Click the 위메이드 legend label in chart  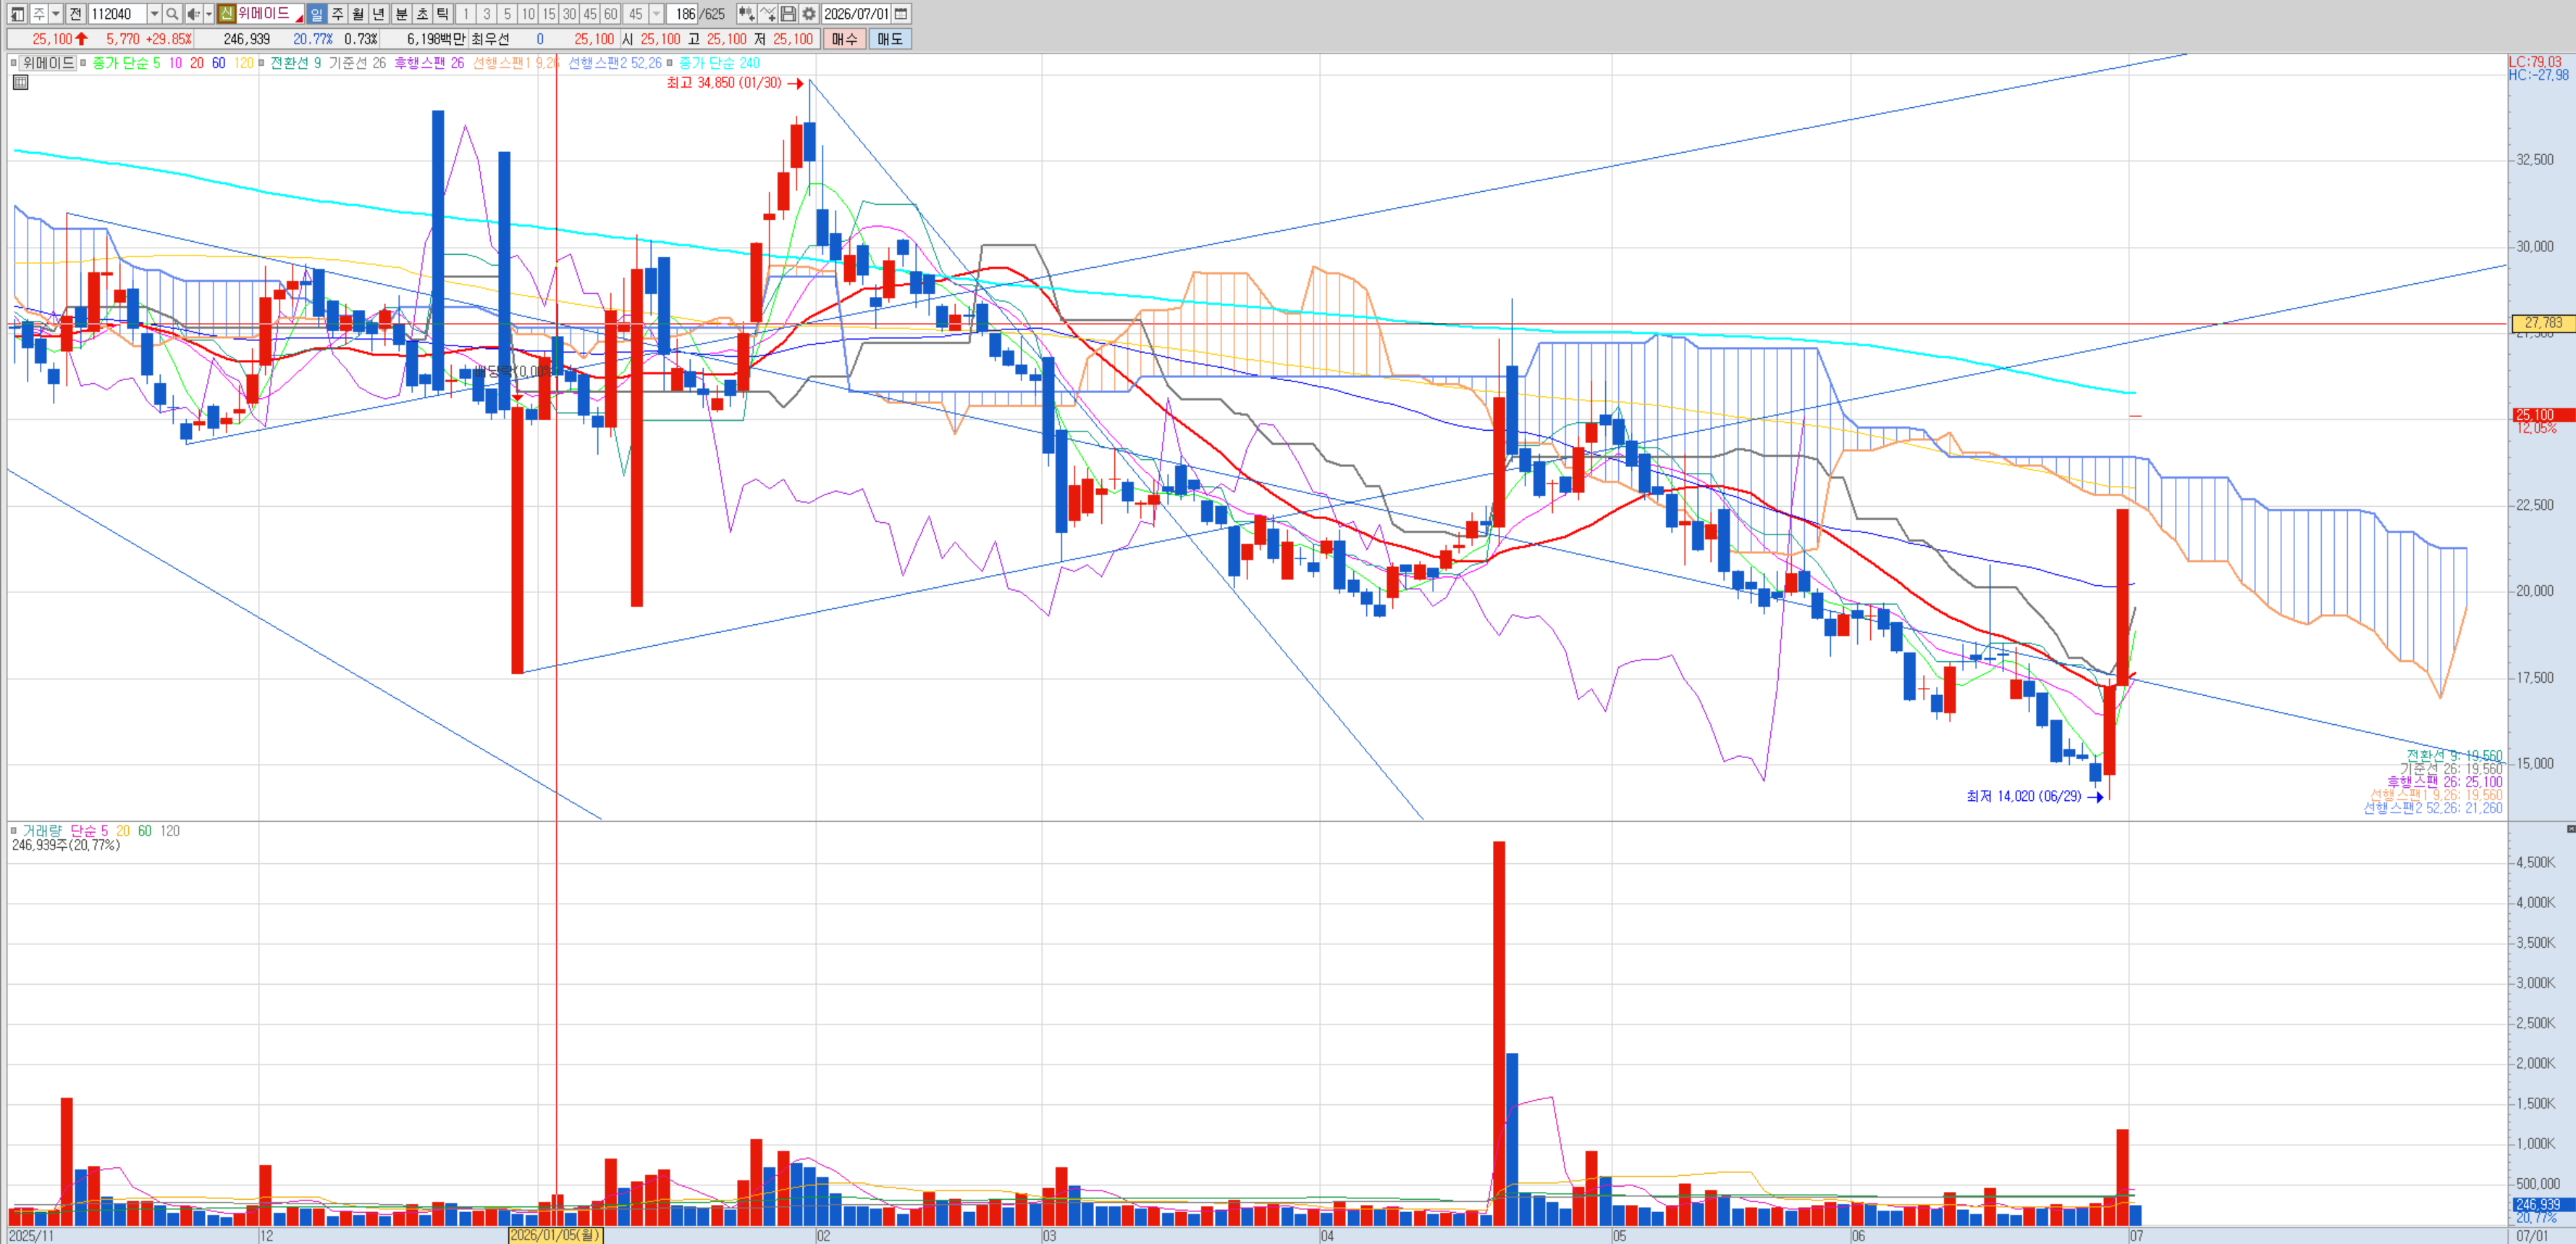click(x=49, y=63)
